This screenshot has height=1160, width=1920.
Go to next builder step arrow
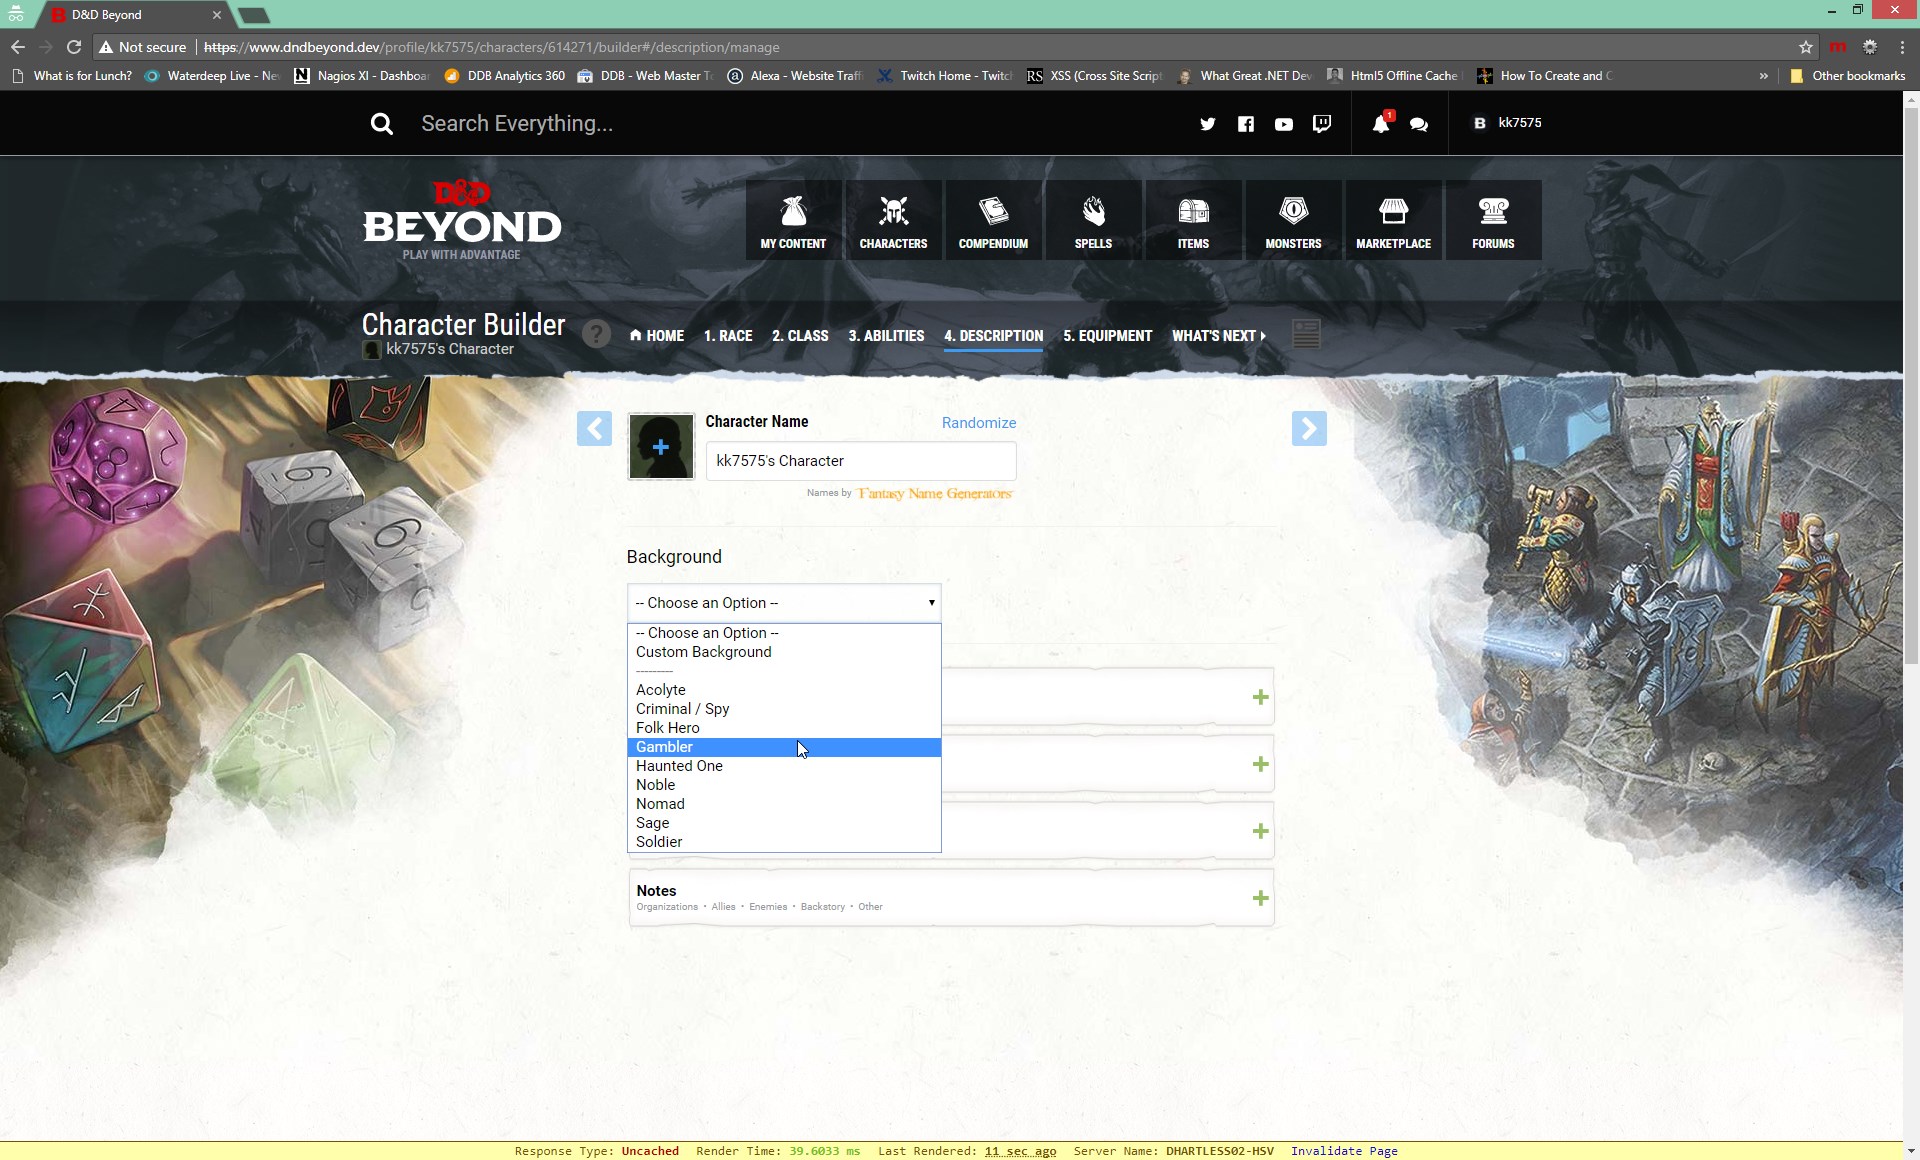point(1309,429)
